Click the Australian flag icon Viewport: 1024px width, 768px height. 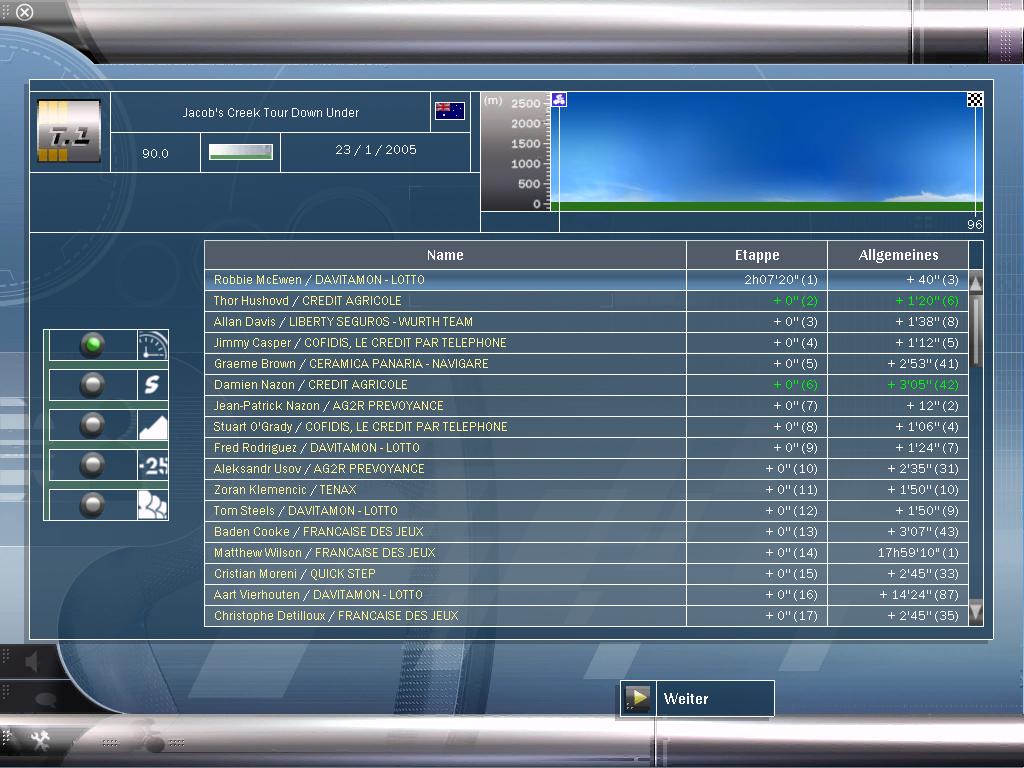[x=450, y=111]
